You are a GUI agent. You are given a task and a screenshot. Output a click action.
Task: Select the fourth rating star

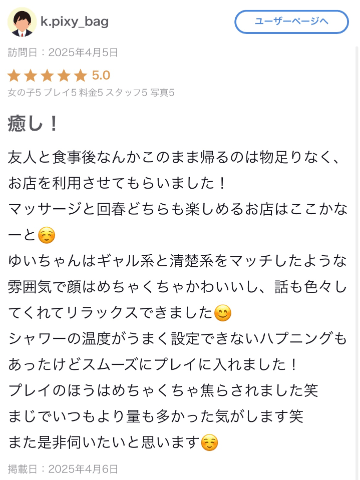(x=64, y=76)
